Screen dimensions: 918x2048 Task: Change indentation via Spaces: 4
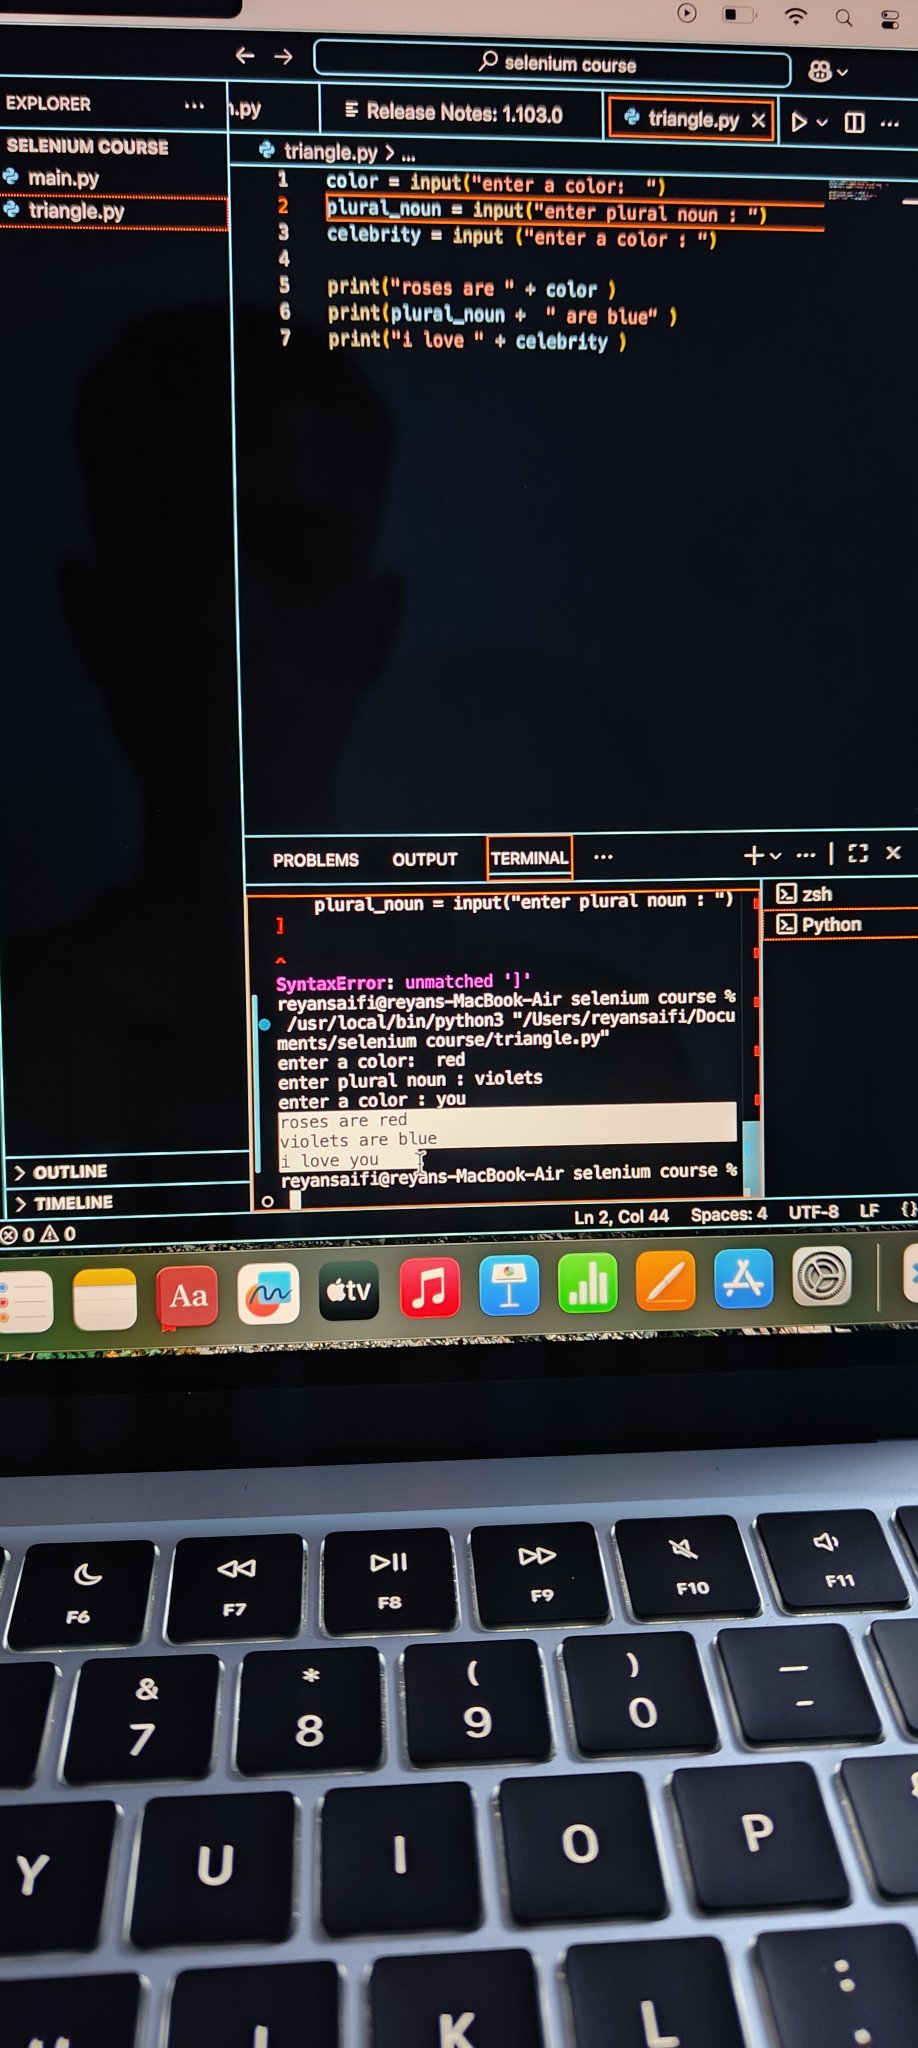coord(729,1214)
